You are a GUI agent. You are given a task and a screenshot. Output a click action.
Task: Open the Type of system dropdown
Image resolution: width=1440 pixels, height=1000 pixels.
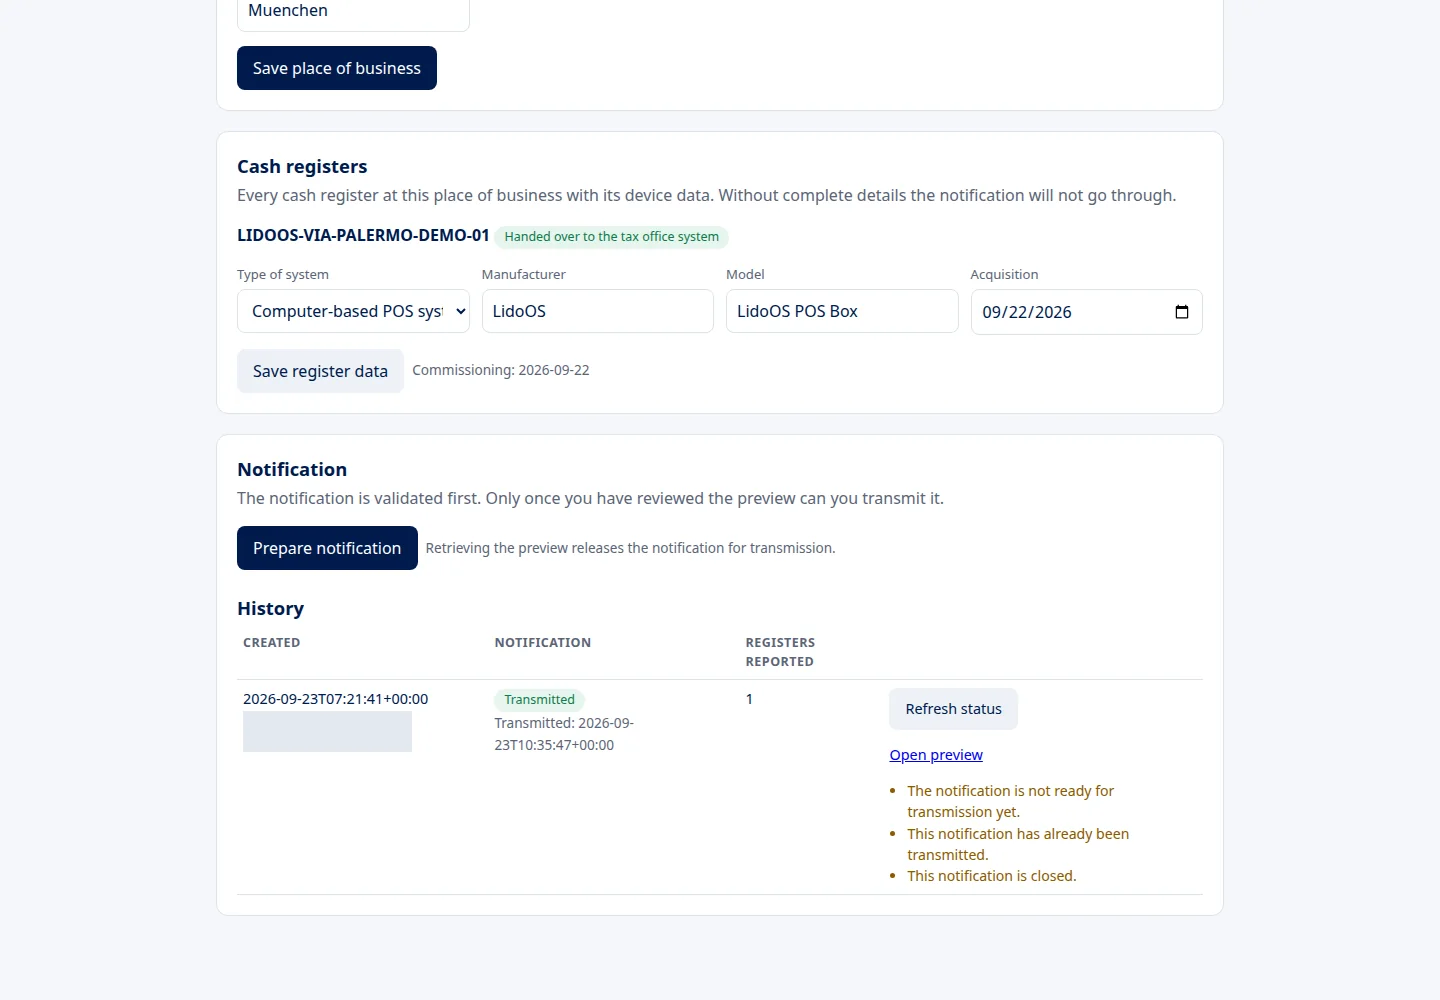(x=353, y=311)
